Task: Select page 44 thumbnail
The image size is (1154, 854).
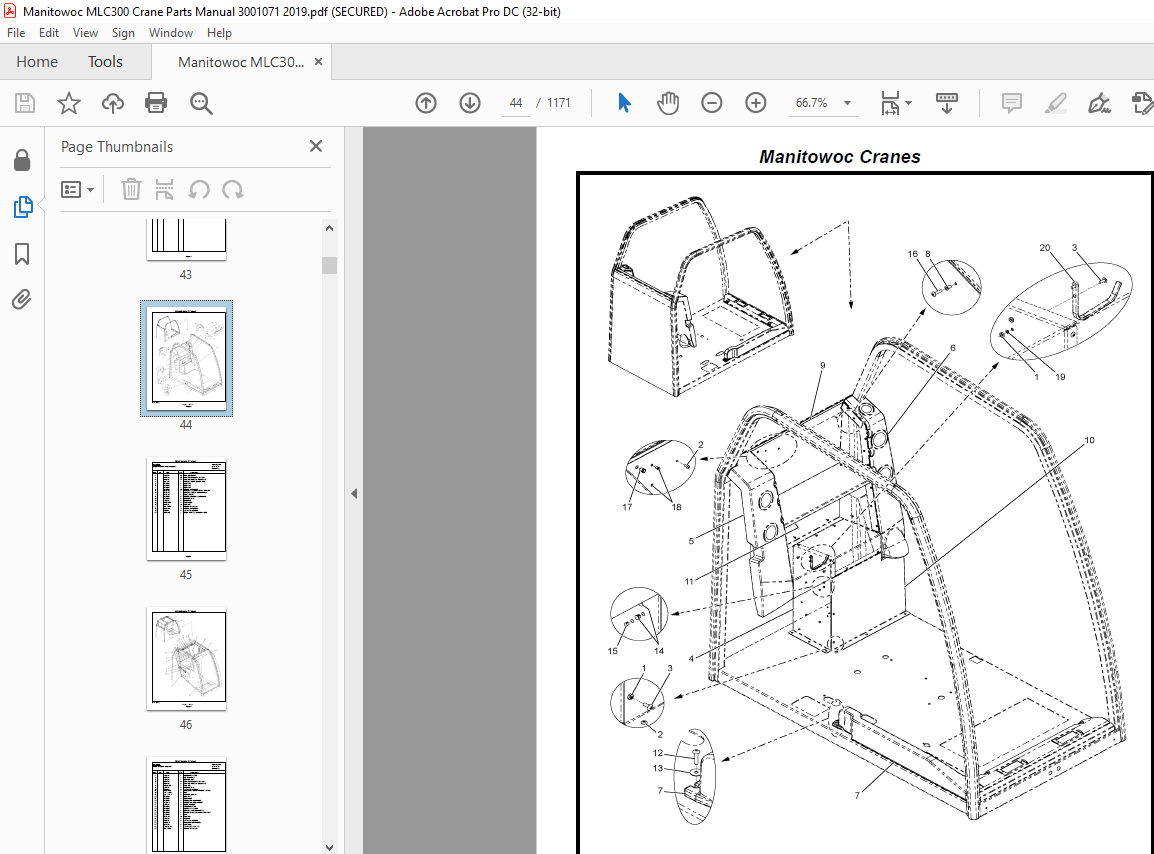Action: coord(187,359)
